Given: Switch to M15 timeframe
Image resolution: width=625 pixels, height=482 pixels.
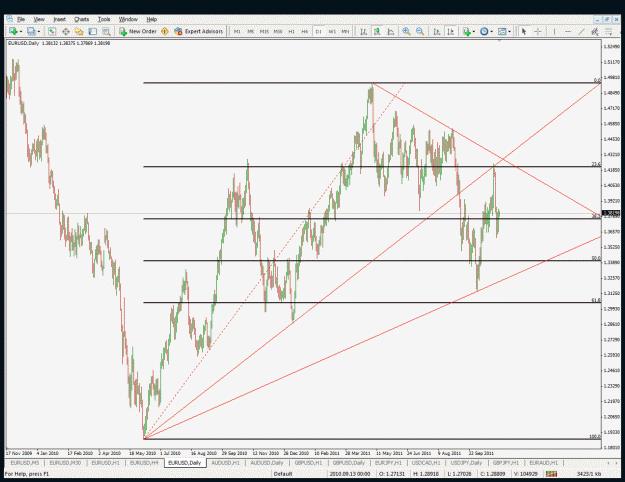Looking at the screenshot, I should [x=264, y=31].
